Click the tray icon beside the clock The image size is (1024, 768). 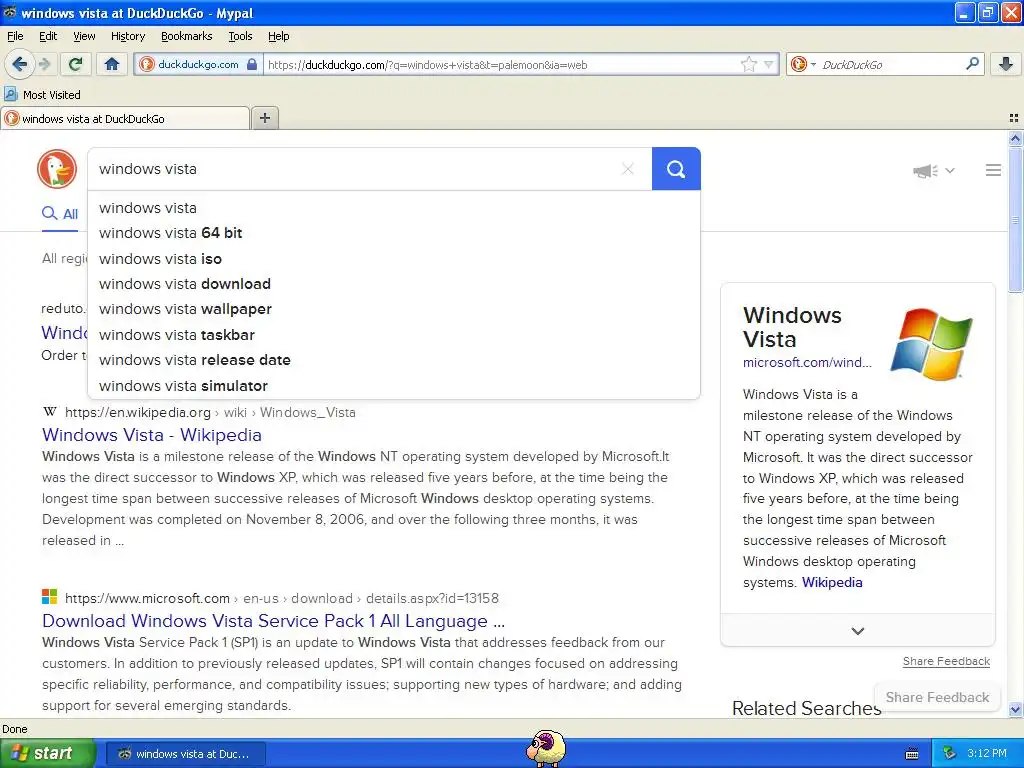950,754
